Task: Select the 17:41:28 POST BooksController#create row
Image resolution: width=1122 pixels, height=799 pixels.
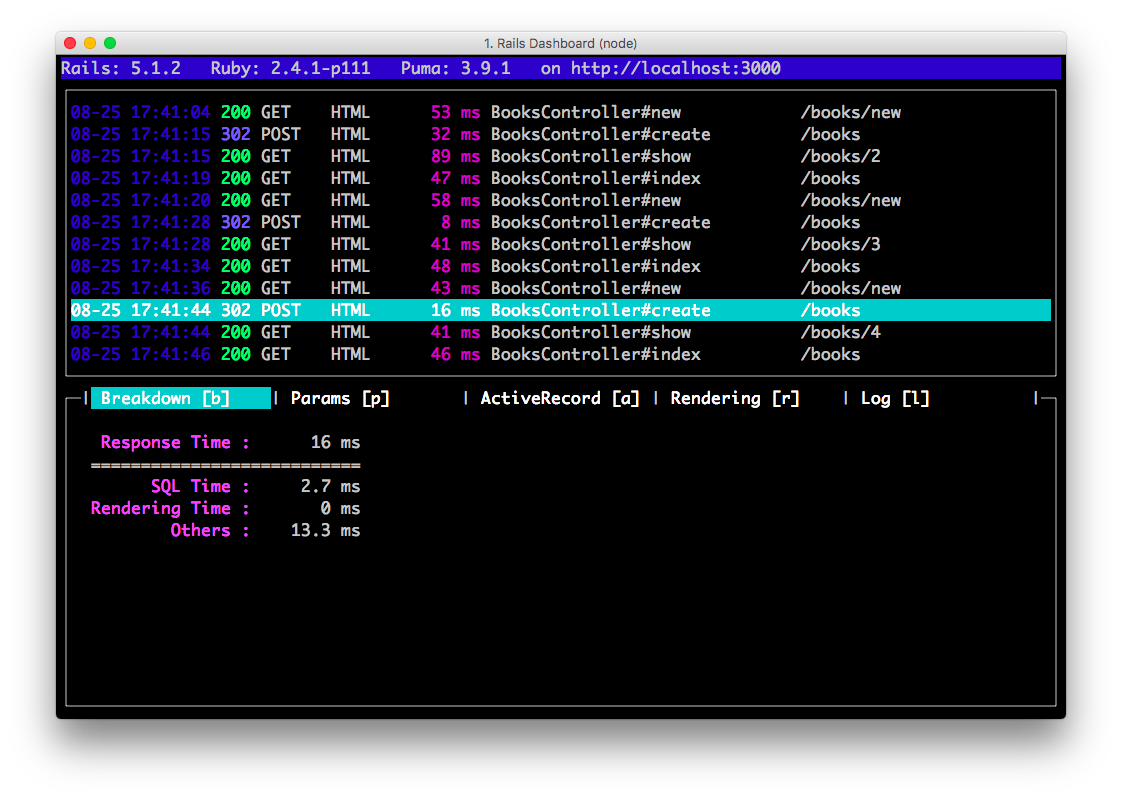Action: coord(560,222)
